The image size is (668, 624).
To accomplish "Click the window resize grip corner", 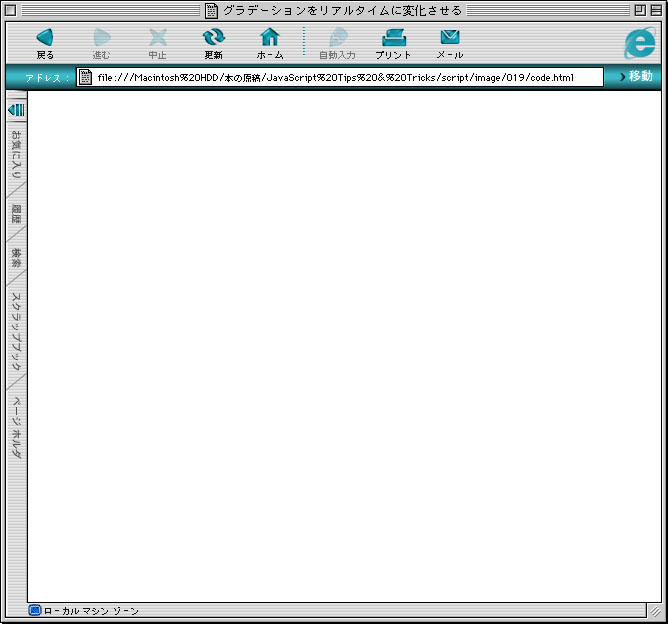I will tap(654, 610).
